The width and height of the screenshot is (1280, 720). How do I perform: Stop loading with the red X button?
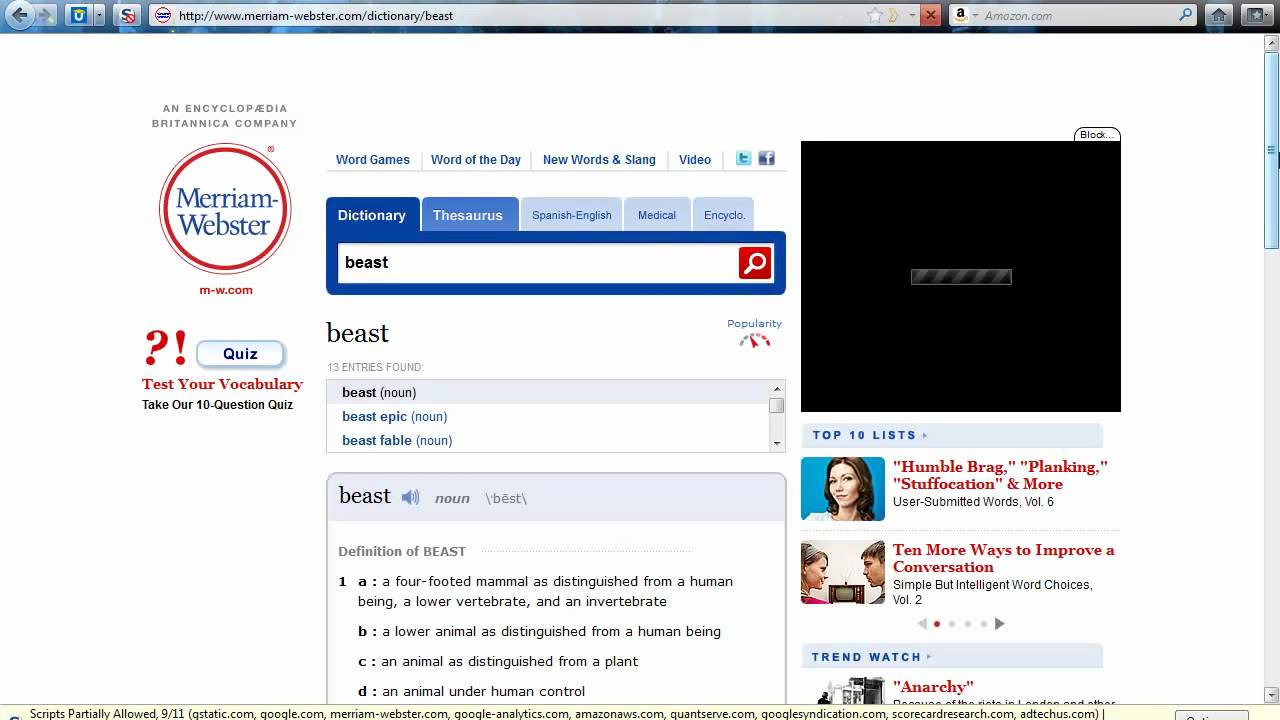point(930,15)
